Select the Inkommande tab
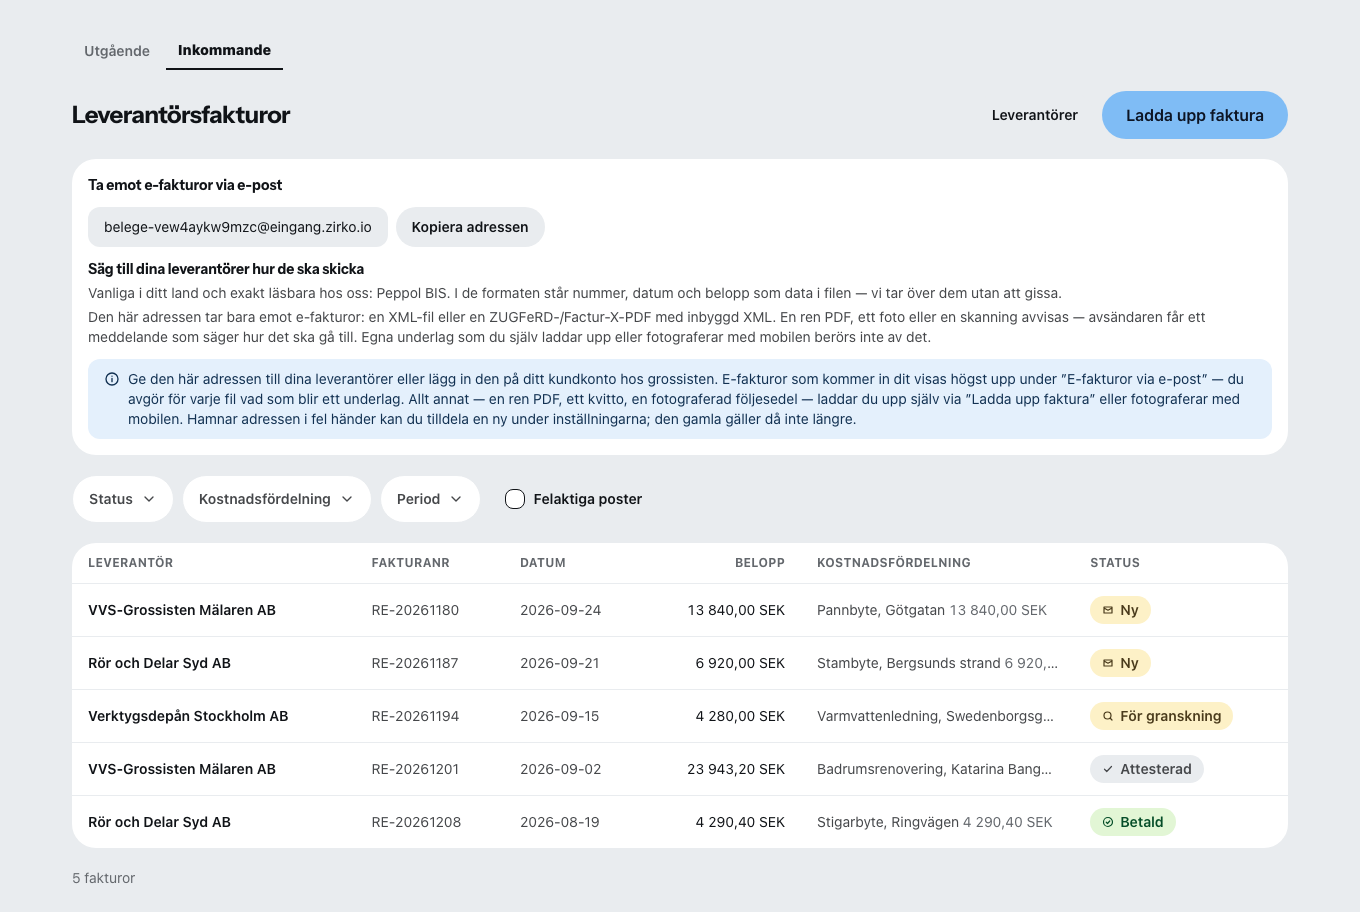The image size is (1360, 912). (x=224, y=50)
